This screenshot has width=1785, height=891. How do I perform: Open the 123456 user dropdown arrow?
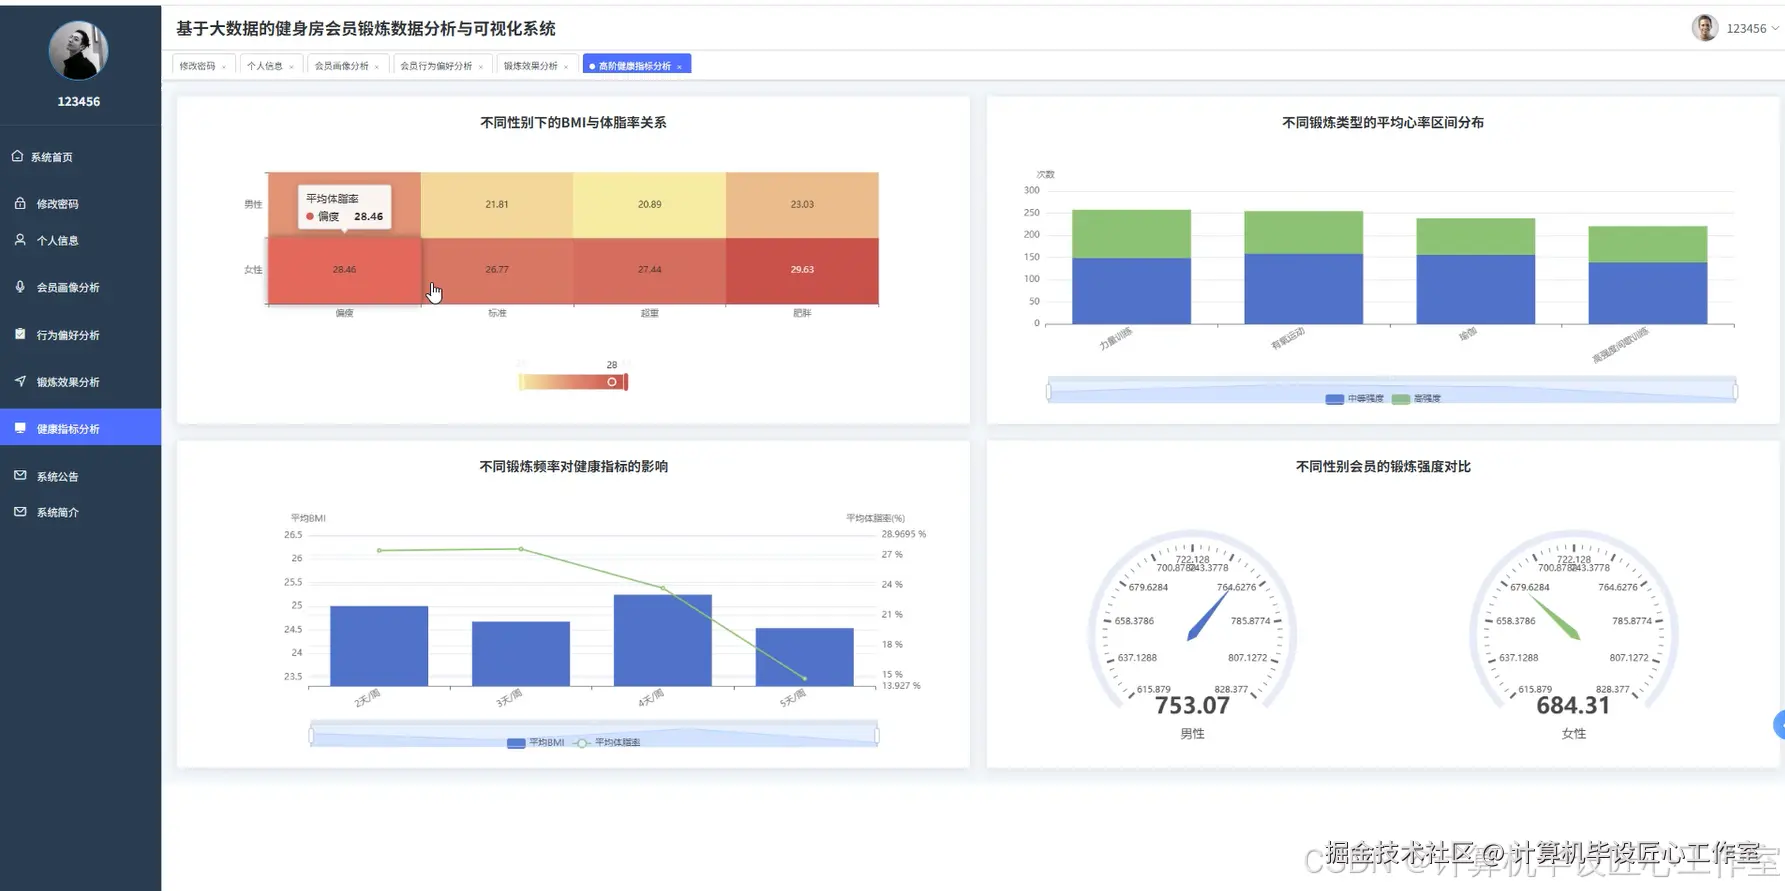(x=1775, y=28)
